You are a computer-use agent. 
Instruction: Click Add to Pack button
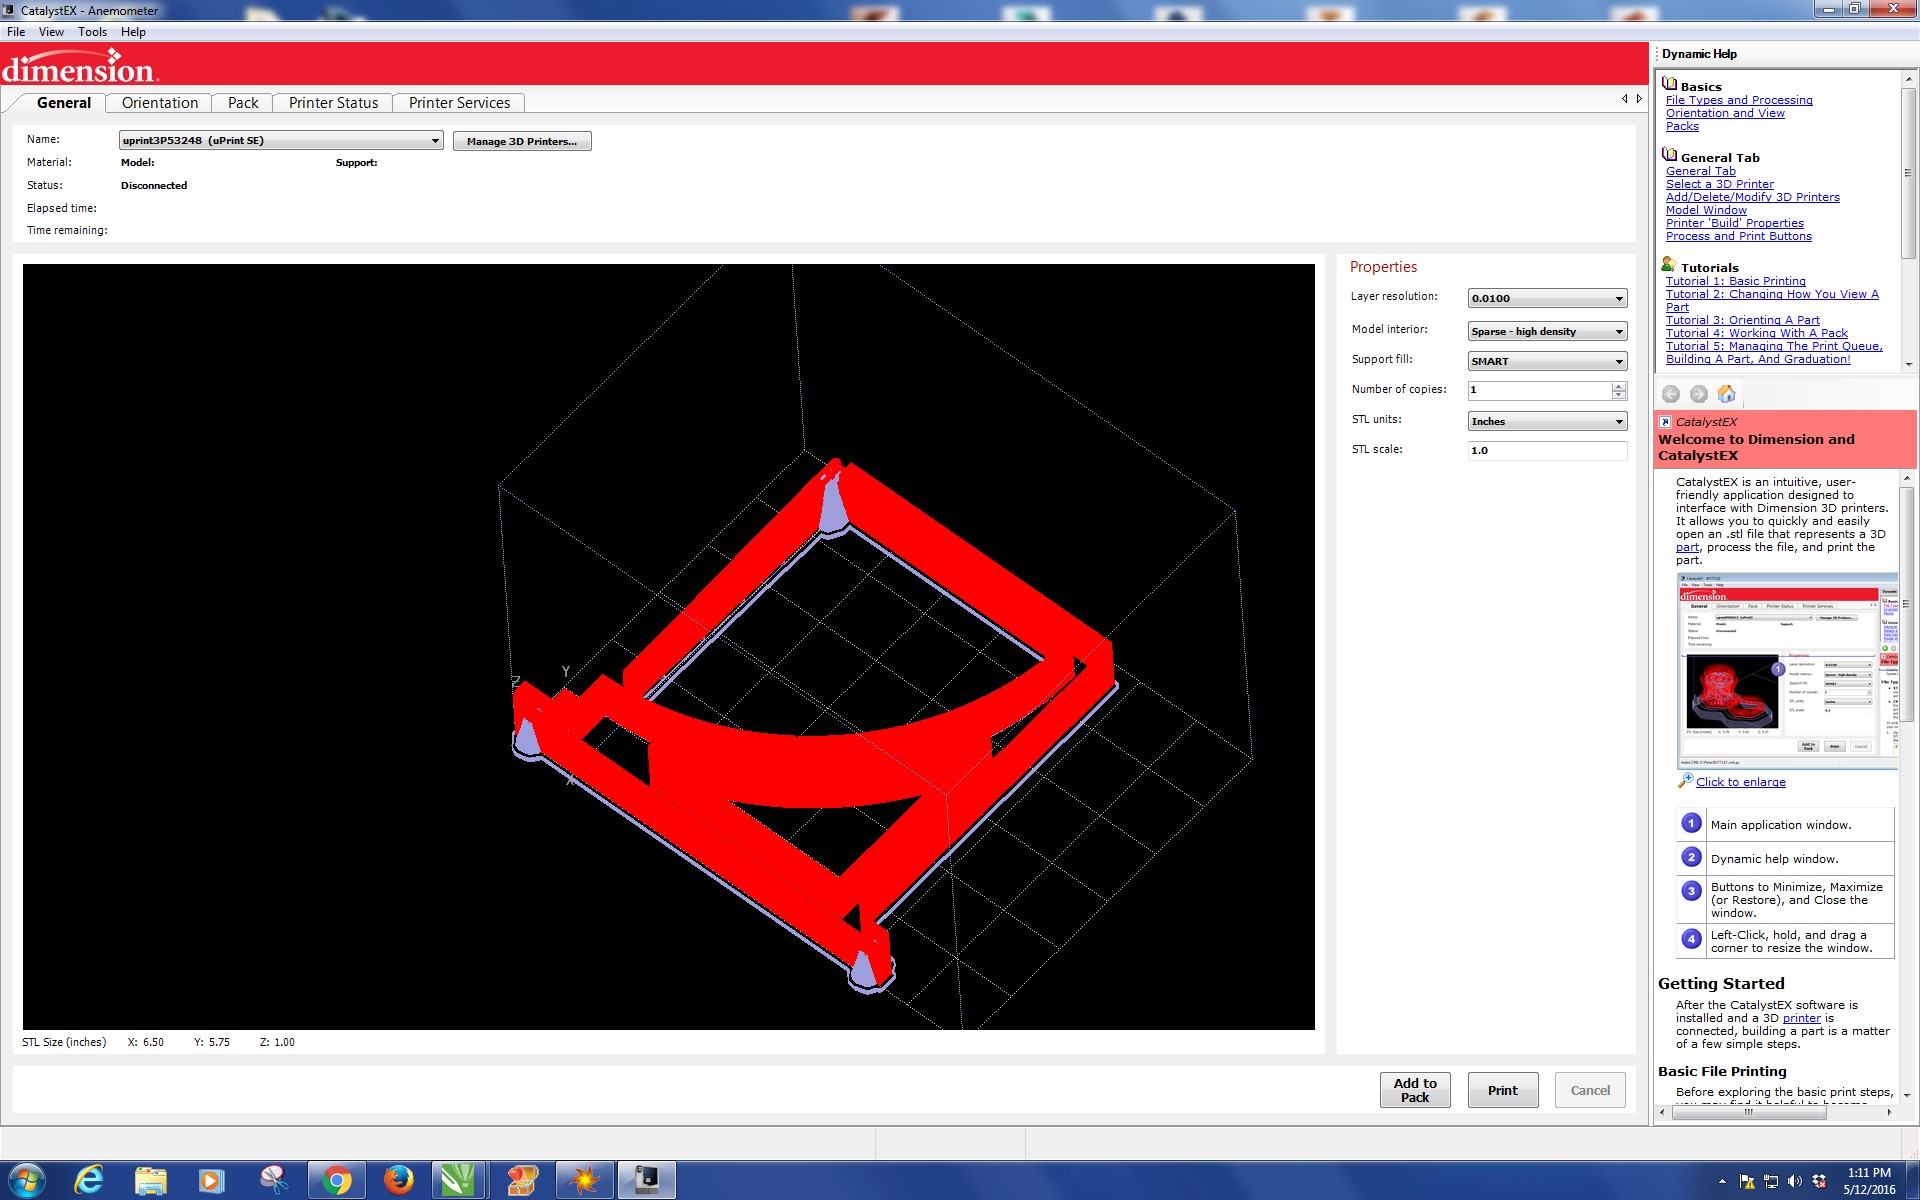click(1415, 1090)
